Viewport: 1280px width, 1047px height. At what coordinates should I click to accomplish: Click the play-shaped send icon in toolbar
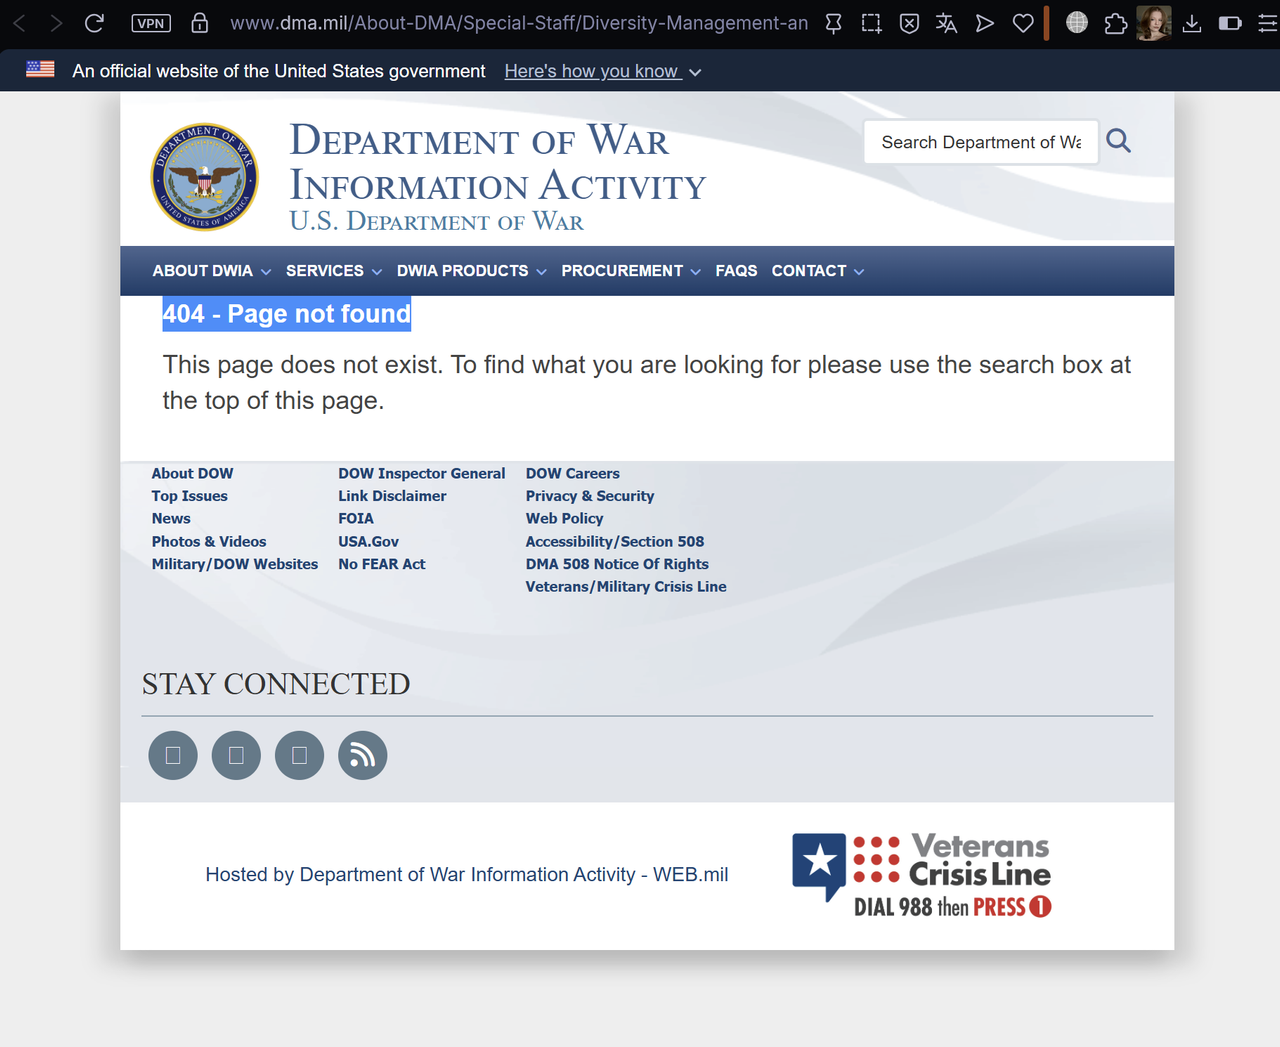[985, 23]
